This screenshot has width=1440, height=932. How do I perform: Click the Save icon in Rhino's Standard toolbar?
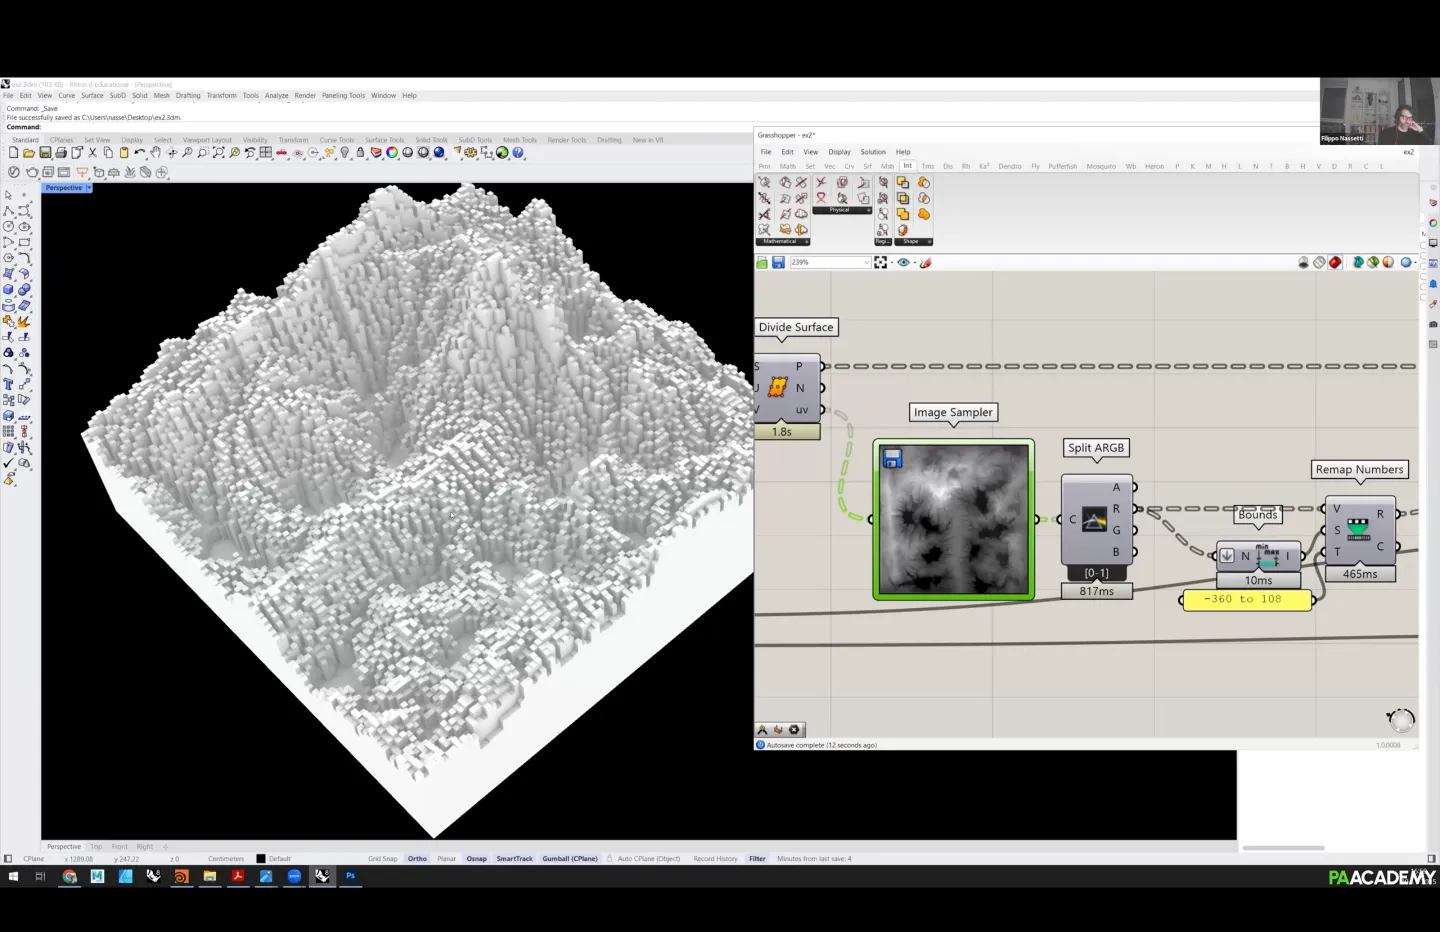(x=45, y=153)
